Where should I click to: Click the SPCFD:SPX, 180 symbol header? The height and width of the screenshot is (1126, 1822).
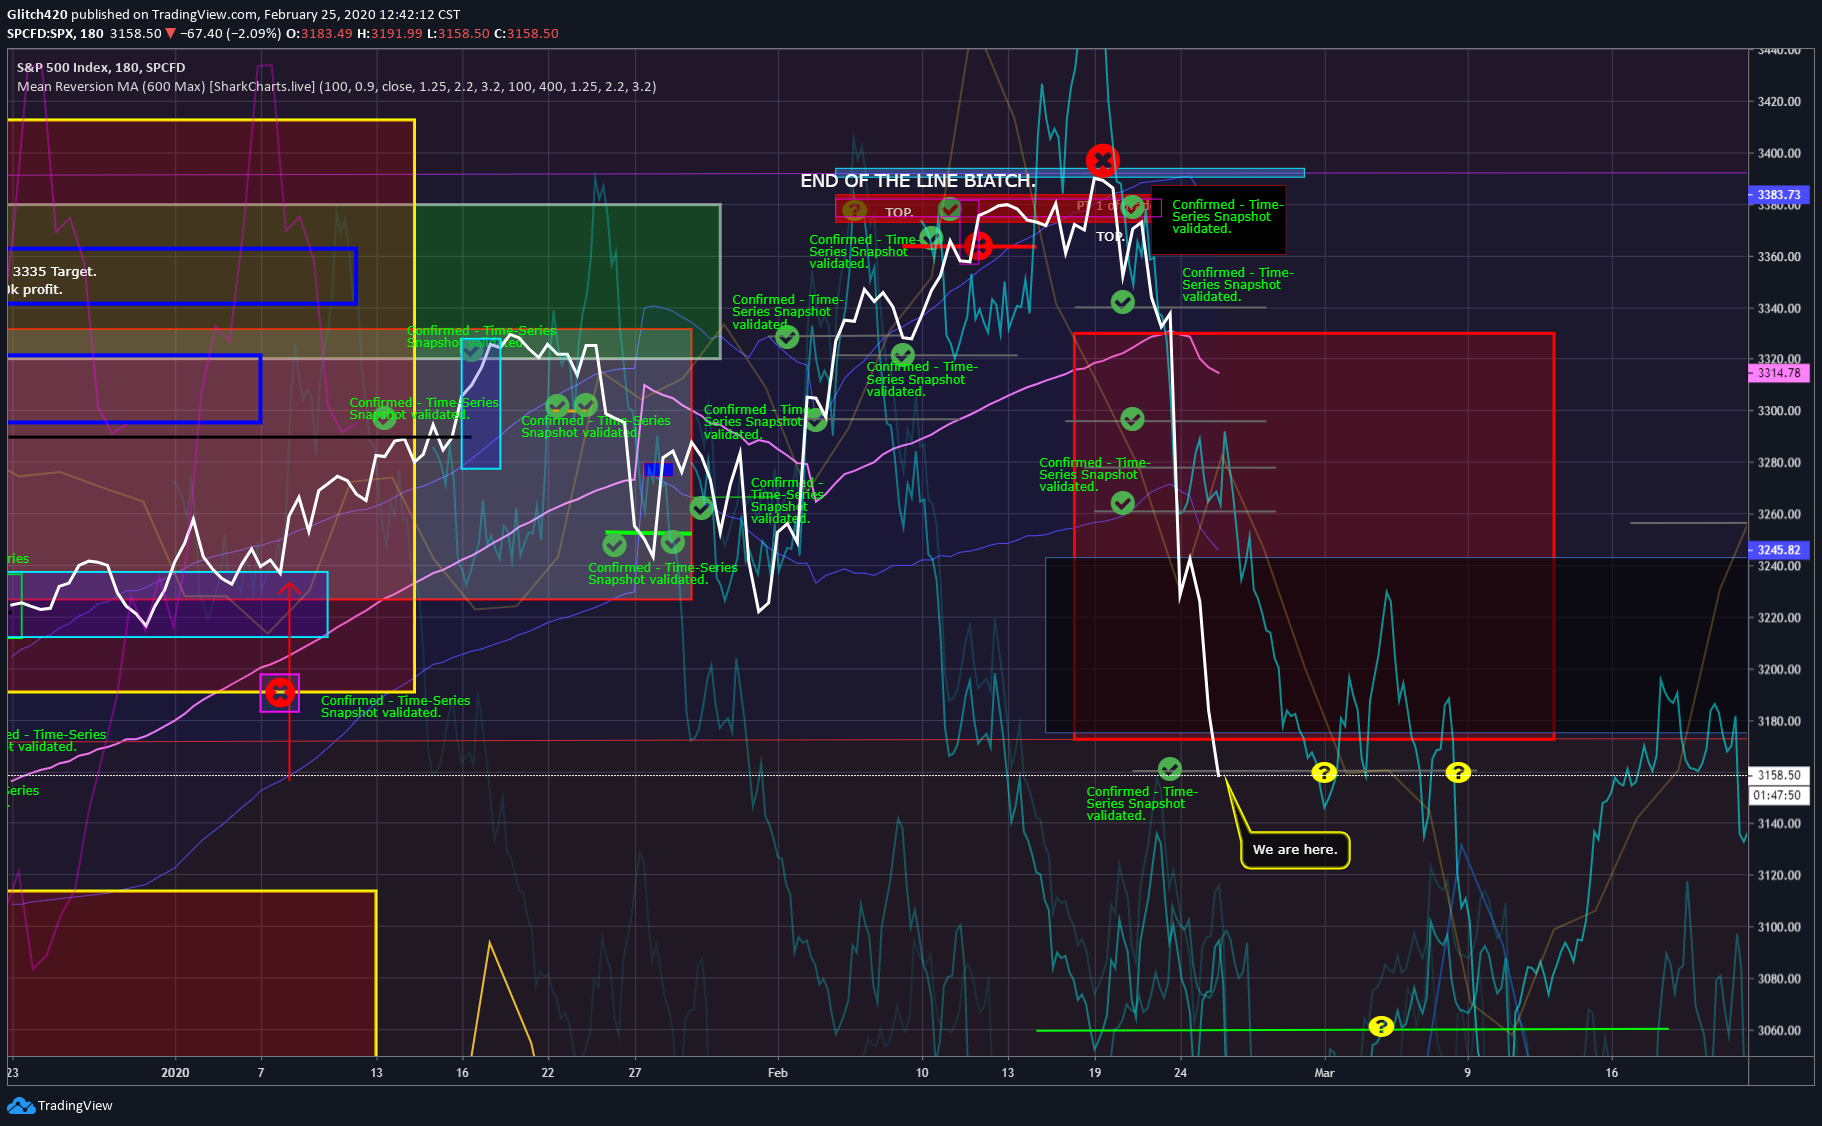pyautogui.click(x=55, y=33)
